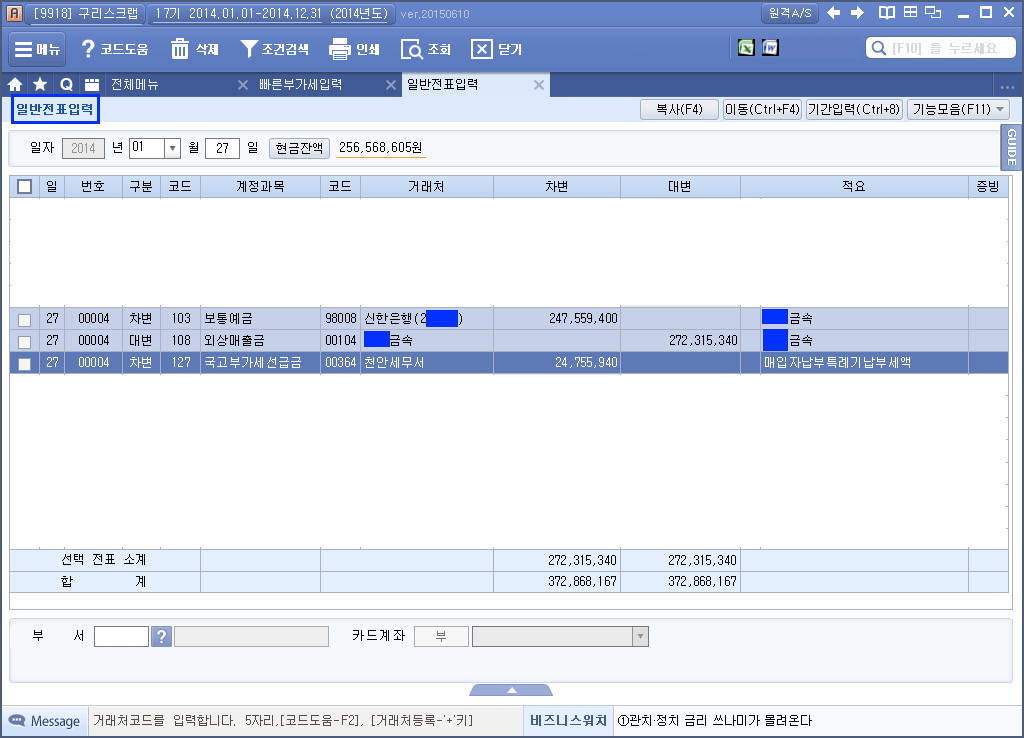The image size is (1024, 738).
Task: Click the 272,315,340 credit cell in 외상매출금 row
Action: [680, 340]
